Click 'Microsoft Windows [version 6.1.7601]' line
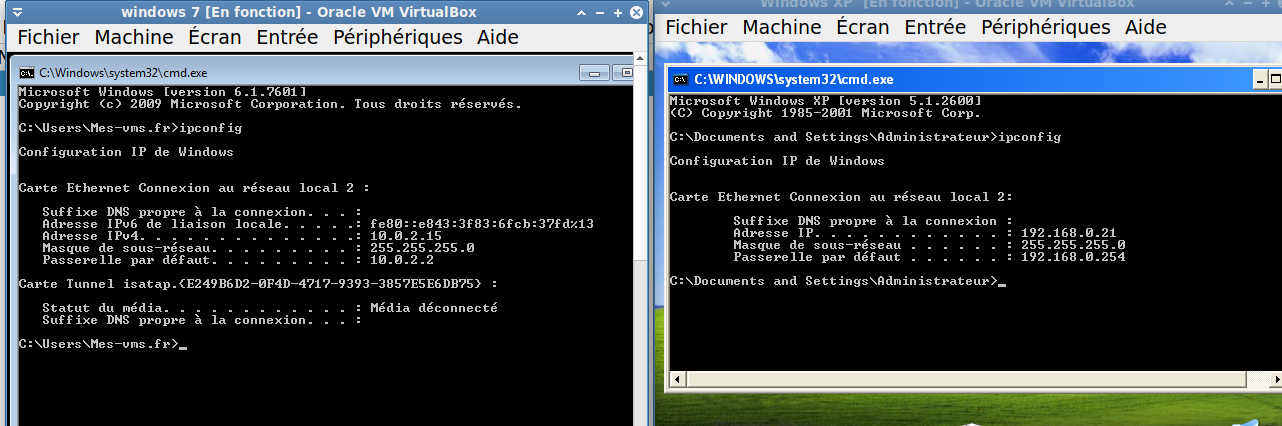The width and height of the screenshot is (1282, 426). tap(162, 92)
